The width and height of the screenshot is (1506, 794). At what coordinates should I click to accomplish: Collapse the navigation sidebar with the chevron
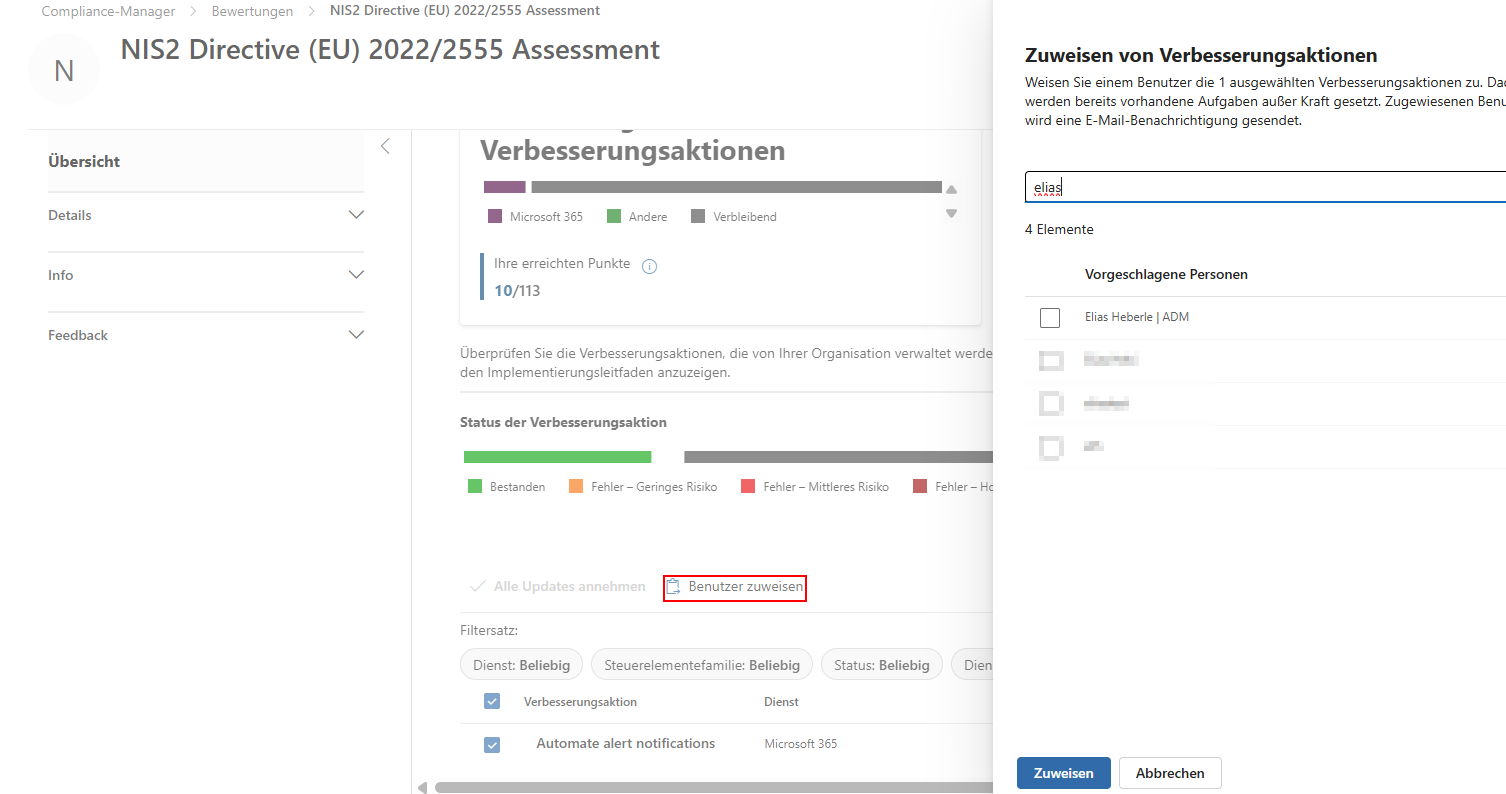(385, 146)
